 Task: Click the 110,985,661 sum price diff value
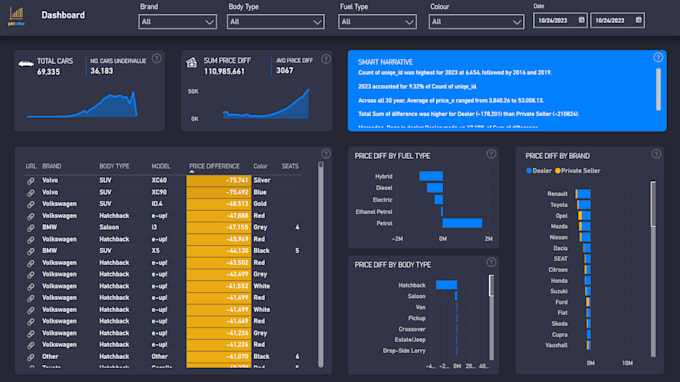click(x=224, y=72)
